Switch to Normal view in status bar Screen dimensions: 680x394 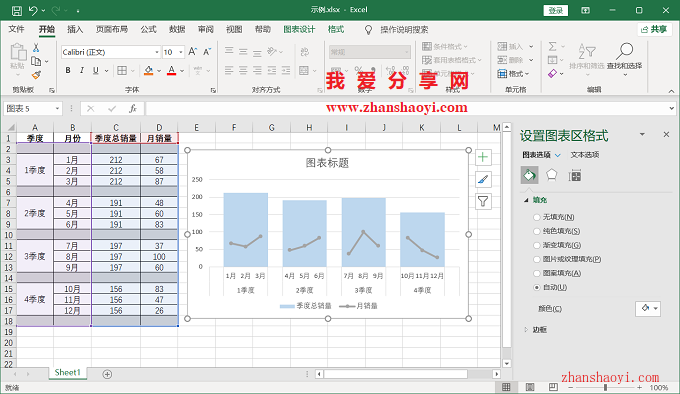(x=506, y=387)
